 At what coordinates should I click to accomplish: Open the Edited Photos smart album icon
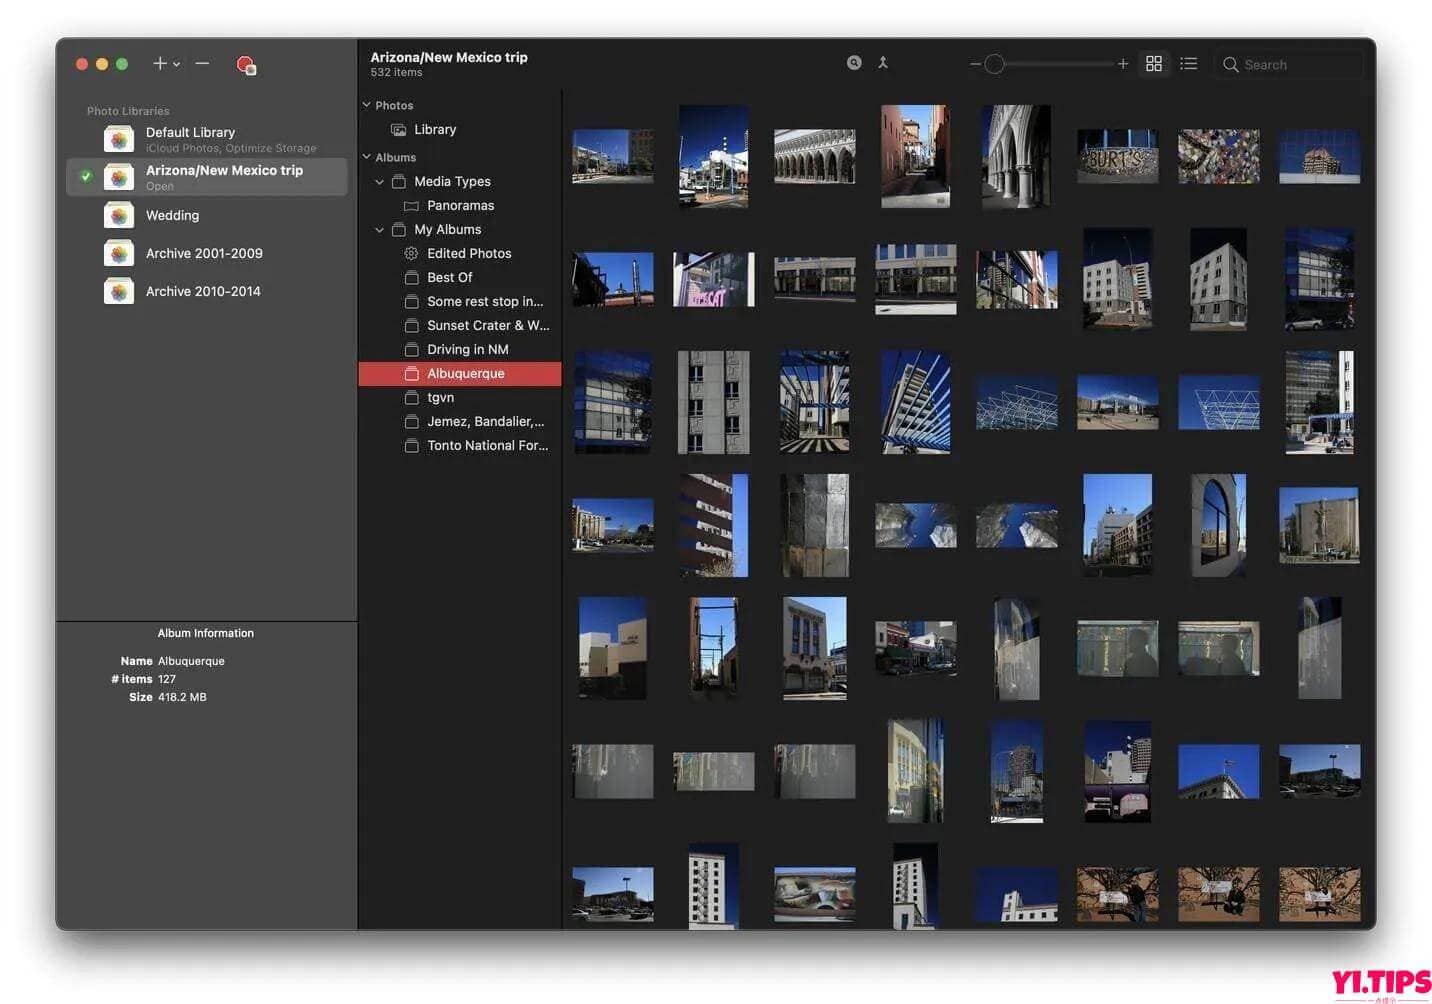coord(411,253)
